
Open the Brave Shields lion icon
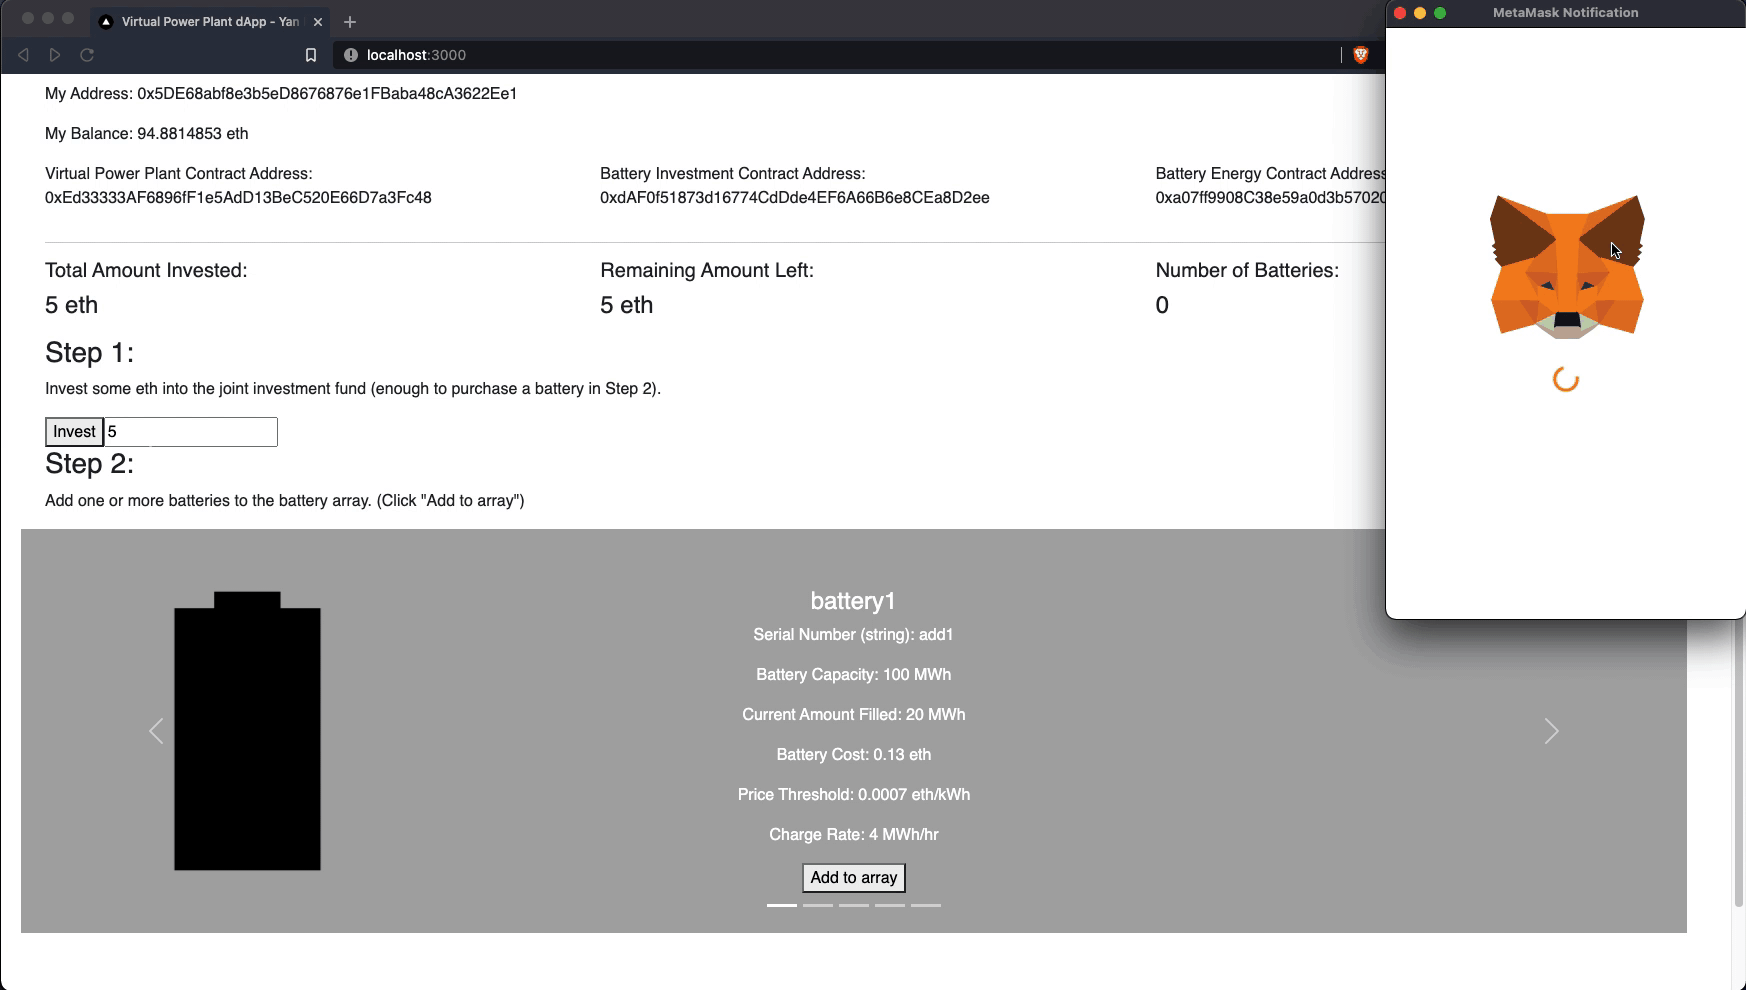pos(1360,55)
